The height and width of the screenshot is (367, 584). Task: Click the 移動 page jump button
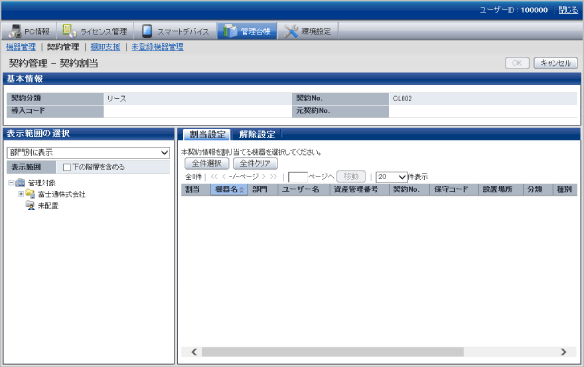(351, 177)
